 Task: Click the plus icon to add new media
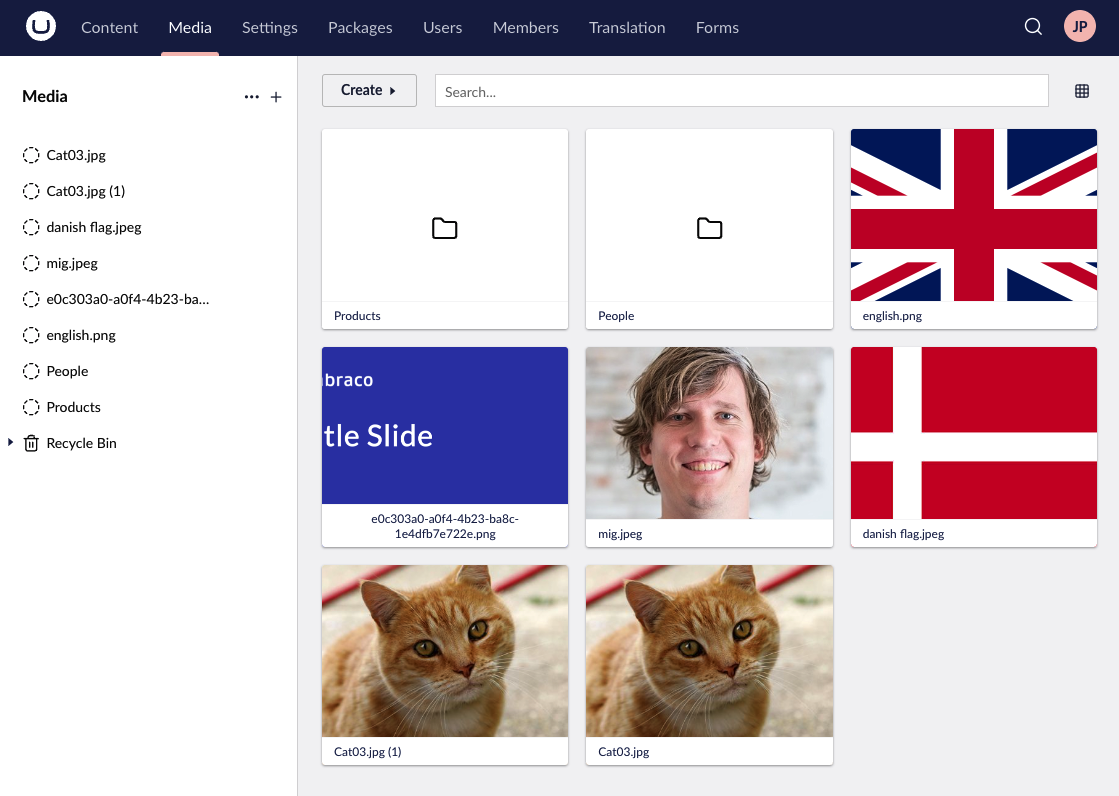[x=276, y=96]
